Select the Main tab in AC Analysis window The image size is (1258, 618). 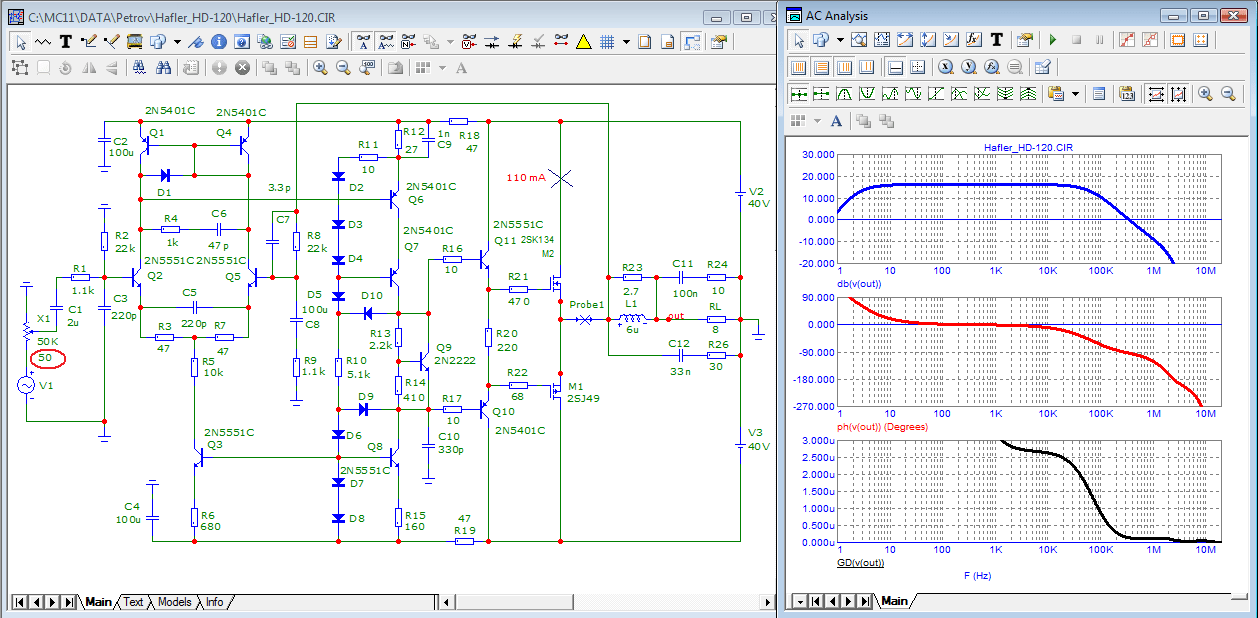893,601
